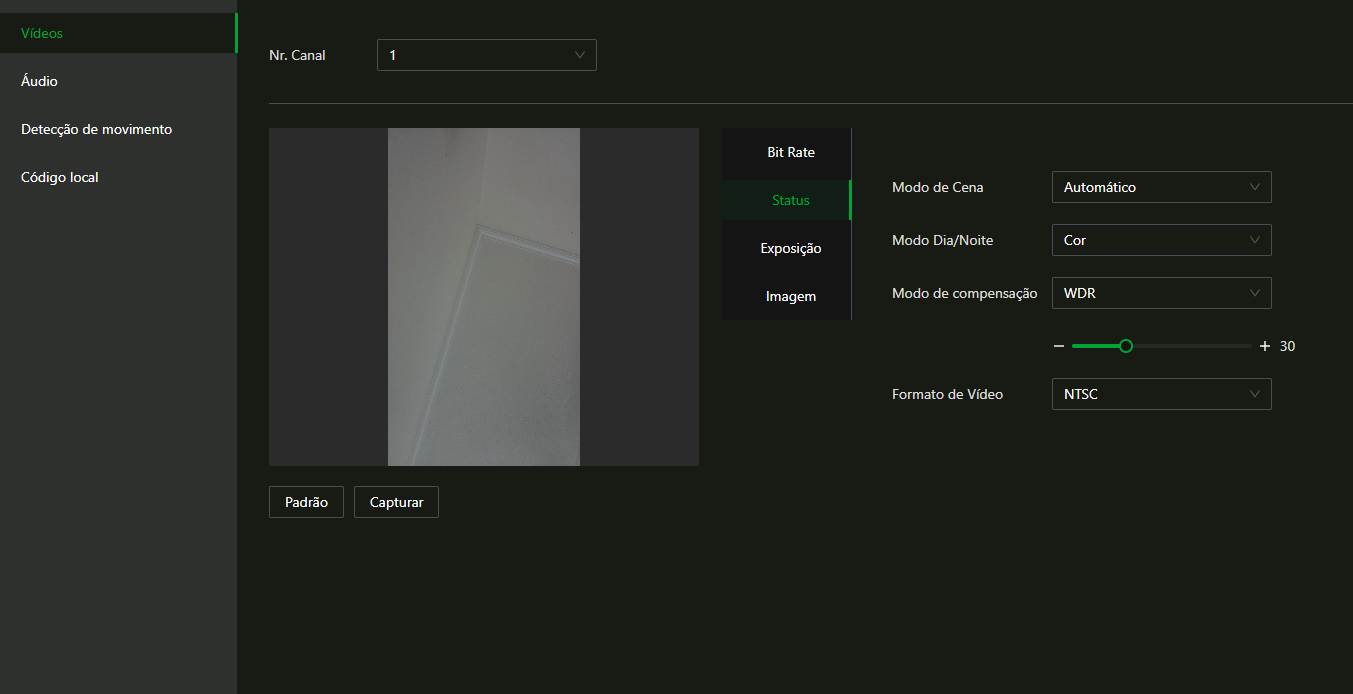Open the Áudio settings section

[x=118, y=81]
